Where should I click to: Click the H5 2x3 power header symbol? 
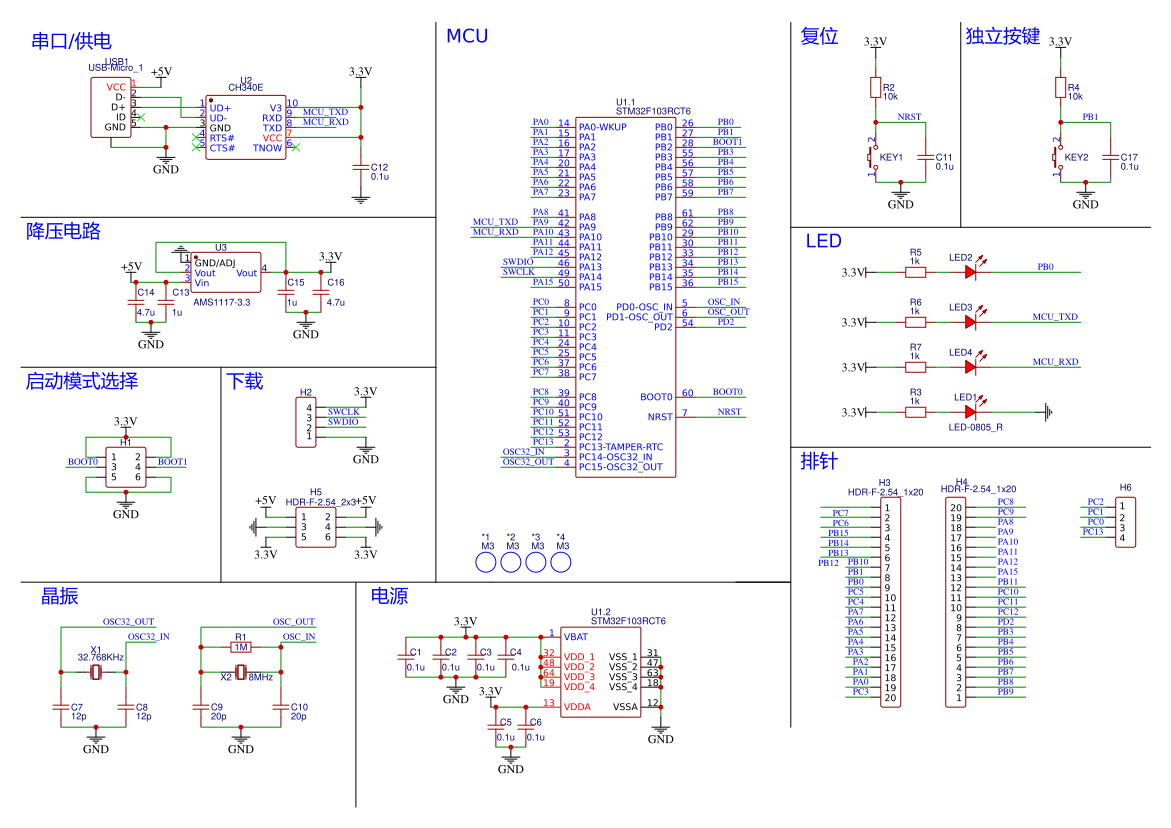[315, 527]
